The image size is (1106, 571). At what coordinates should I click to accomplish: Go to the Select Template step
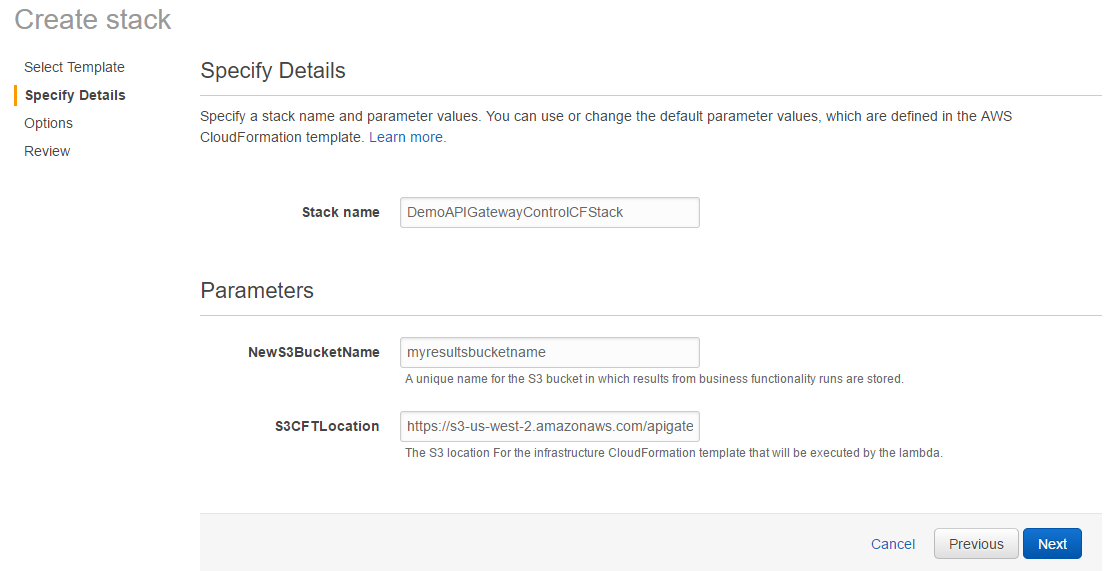[x=74, y=67]
